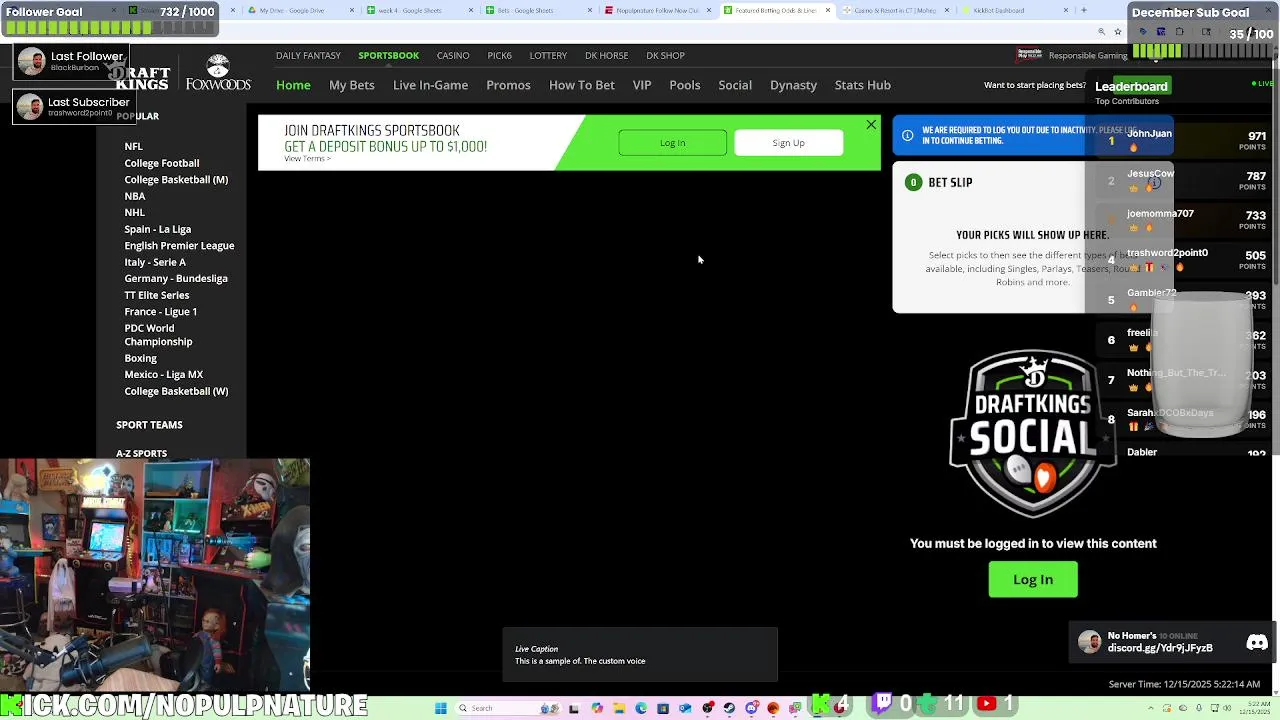Viewport: 1280px width, 720px height.
Task: Open the Foxwoods logo link
Action: click(218, 73)
